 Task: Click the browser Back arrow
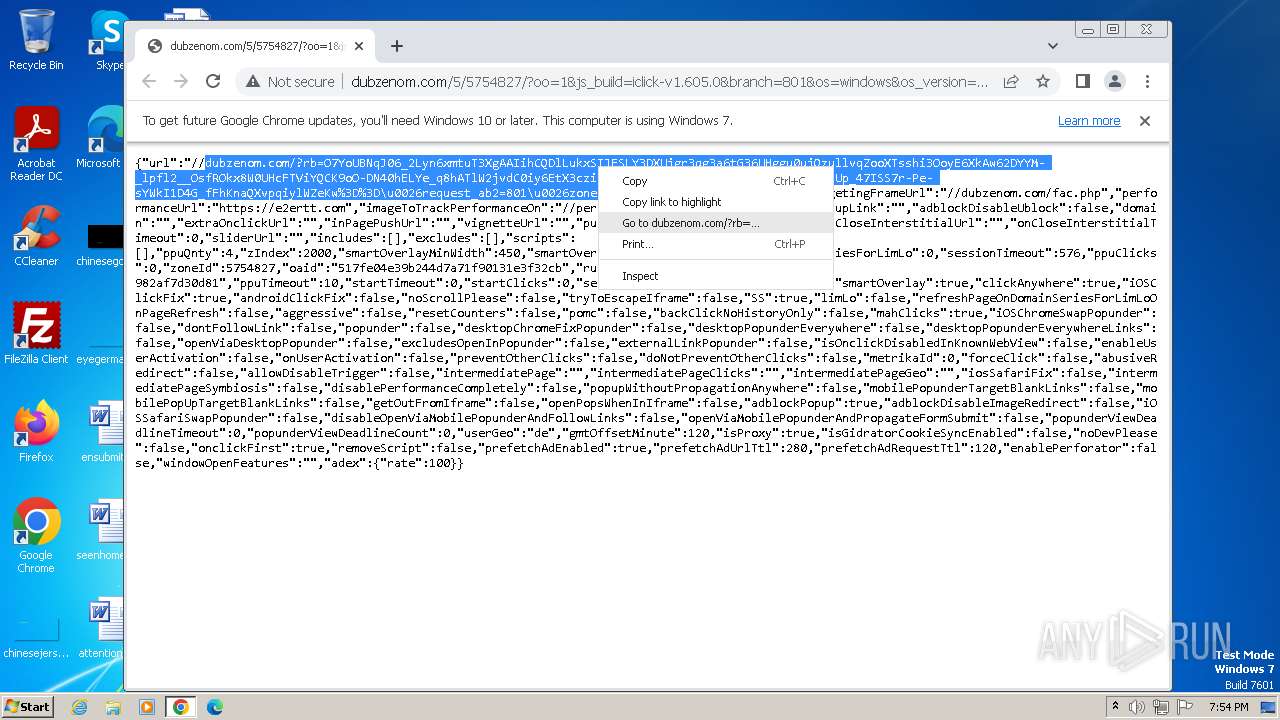tap(149, 81)
